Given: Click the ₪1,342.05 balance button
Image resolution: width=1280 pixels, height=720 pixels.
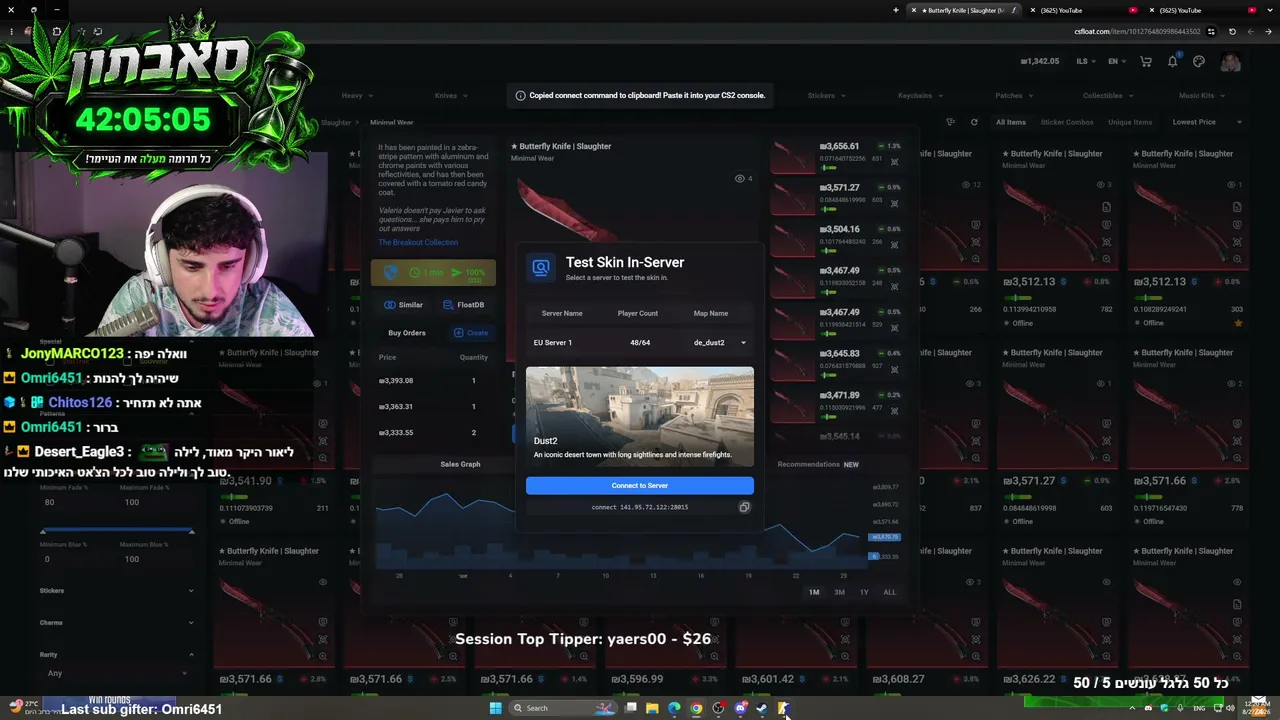Looking at the screenshot, I should click(1040, 62).
